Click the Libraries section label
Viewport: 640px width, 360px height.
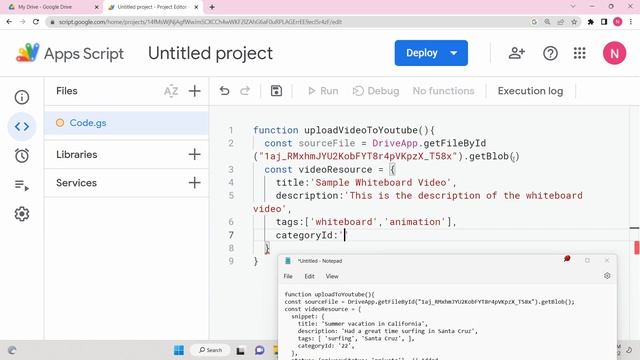click(x=77, y=154)
